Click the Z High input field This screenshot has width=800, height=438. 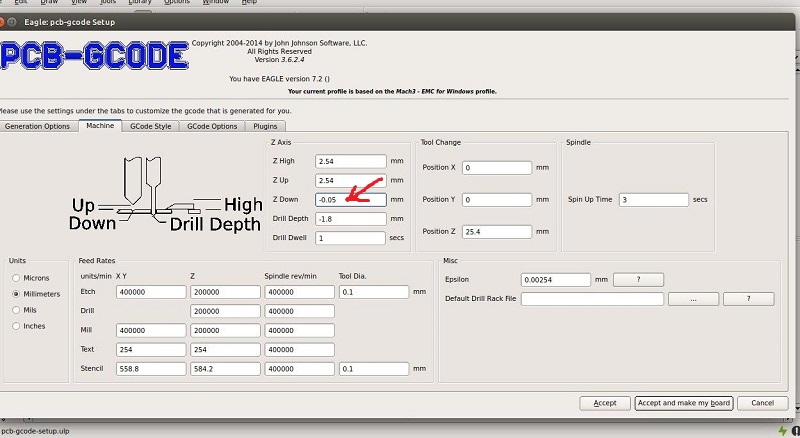point(351,161)
